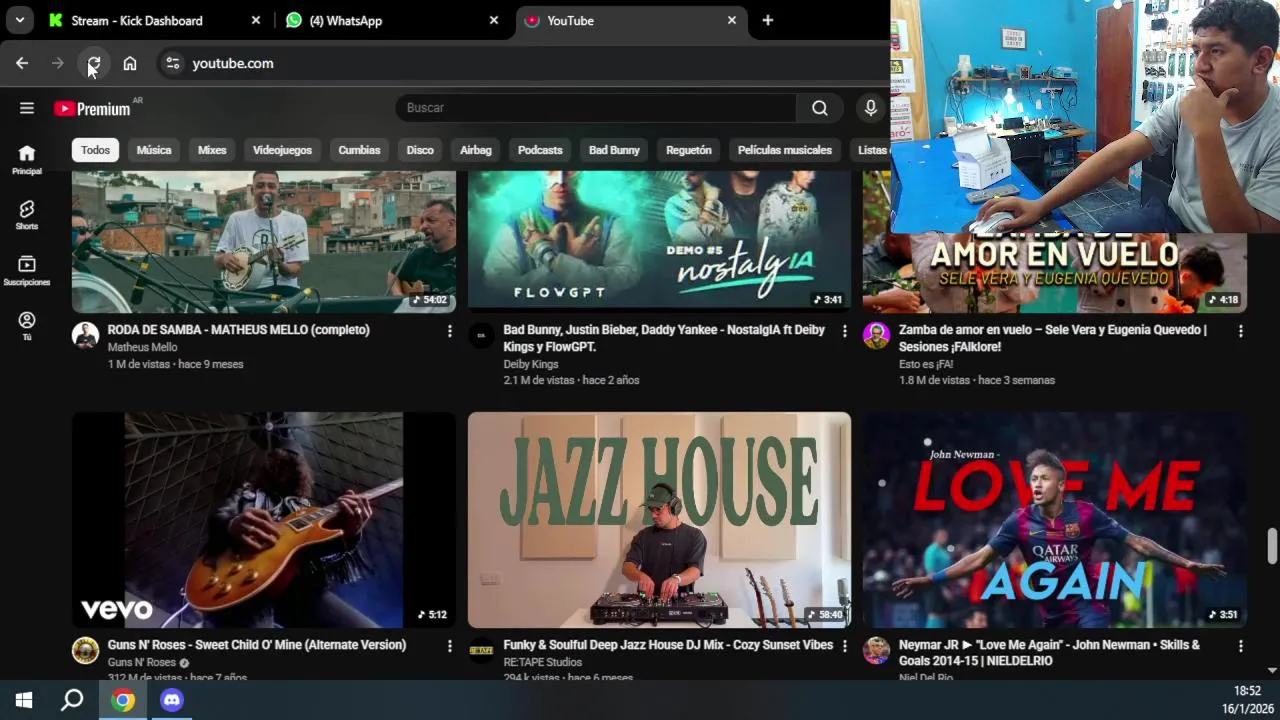
Task: Open Matheus Mello channel name link
Action: [x=143, y=347]
